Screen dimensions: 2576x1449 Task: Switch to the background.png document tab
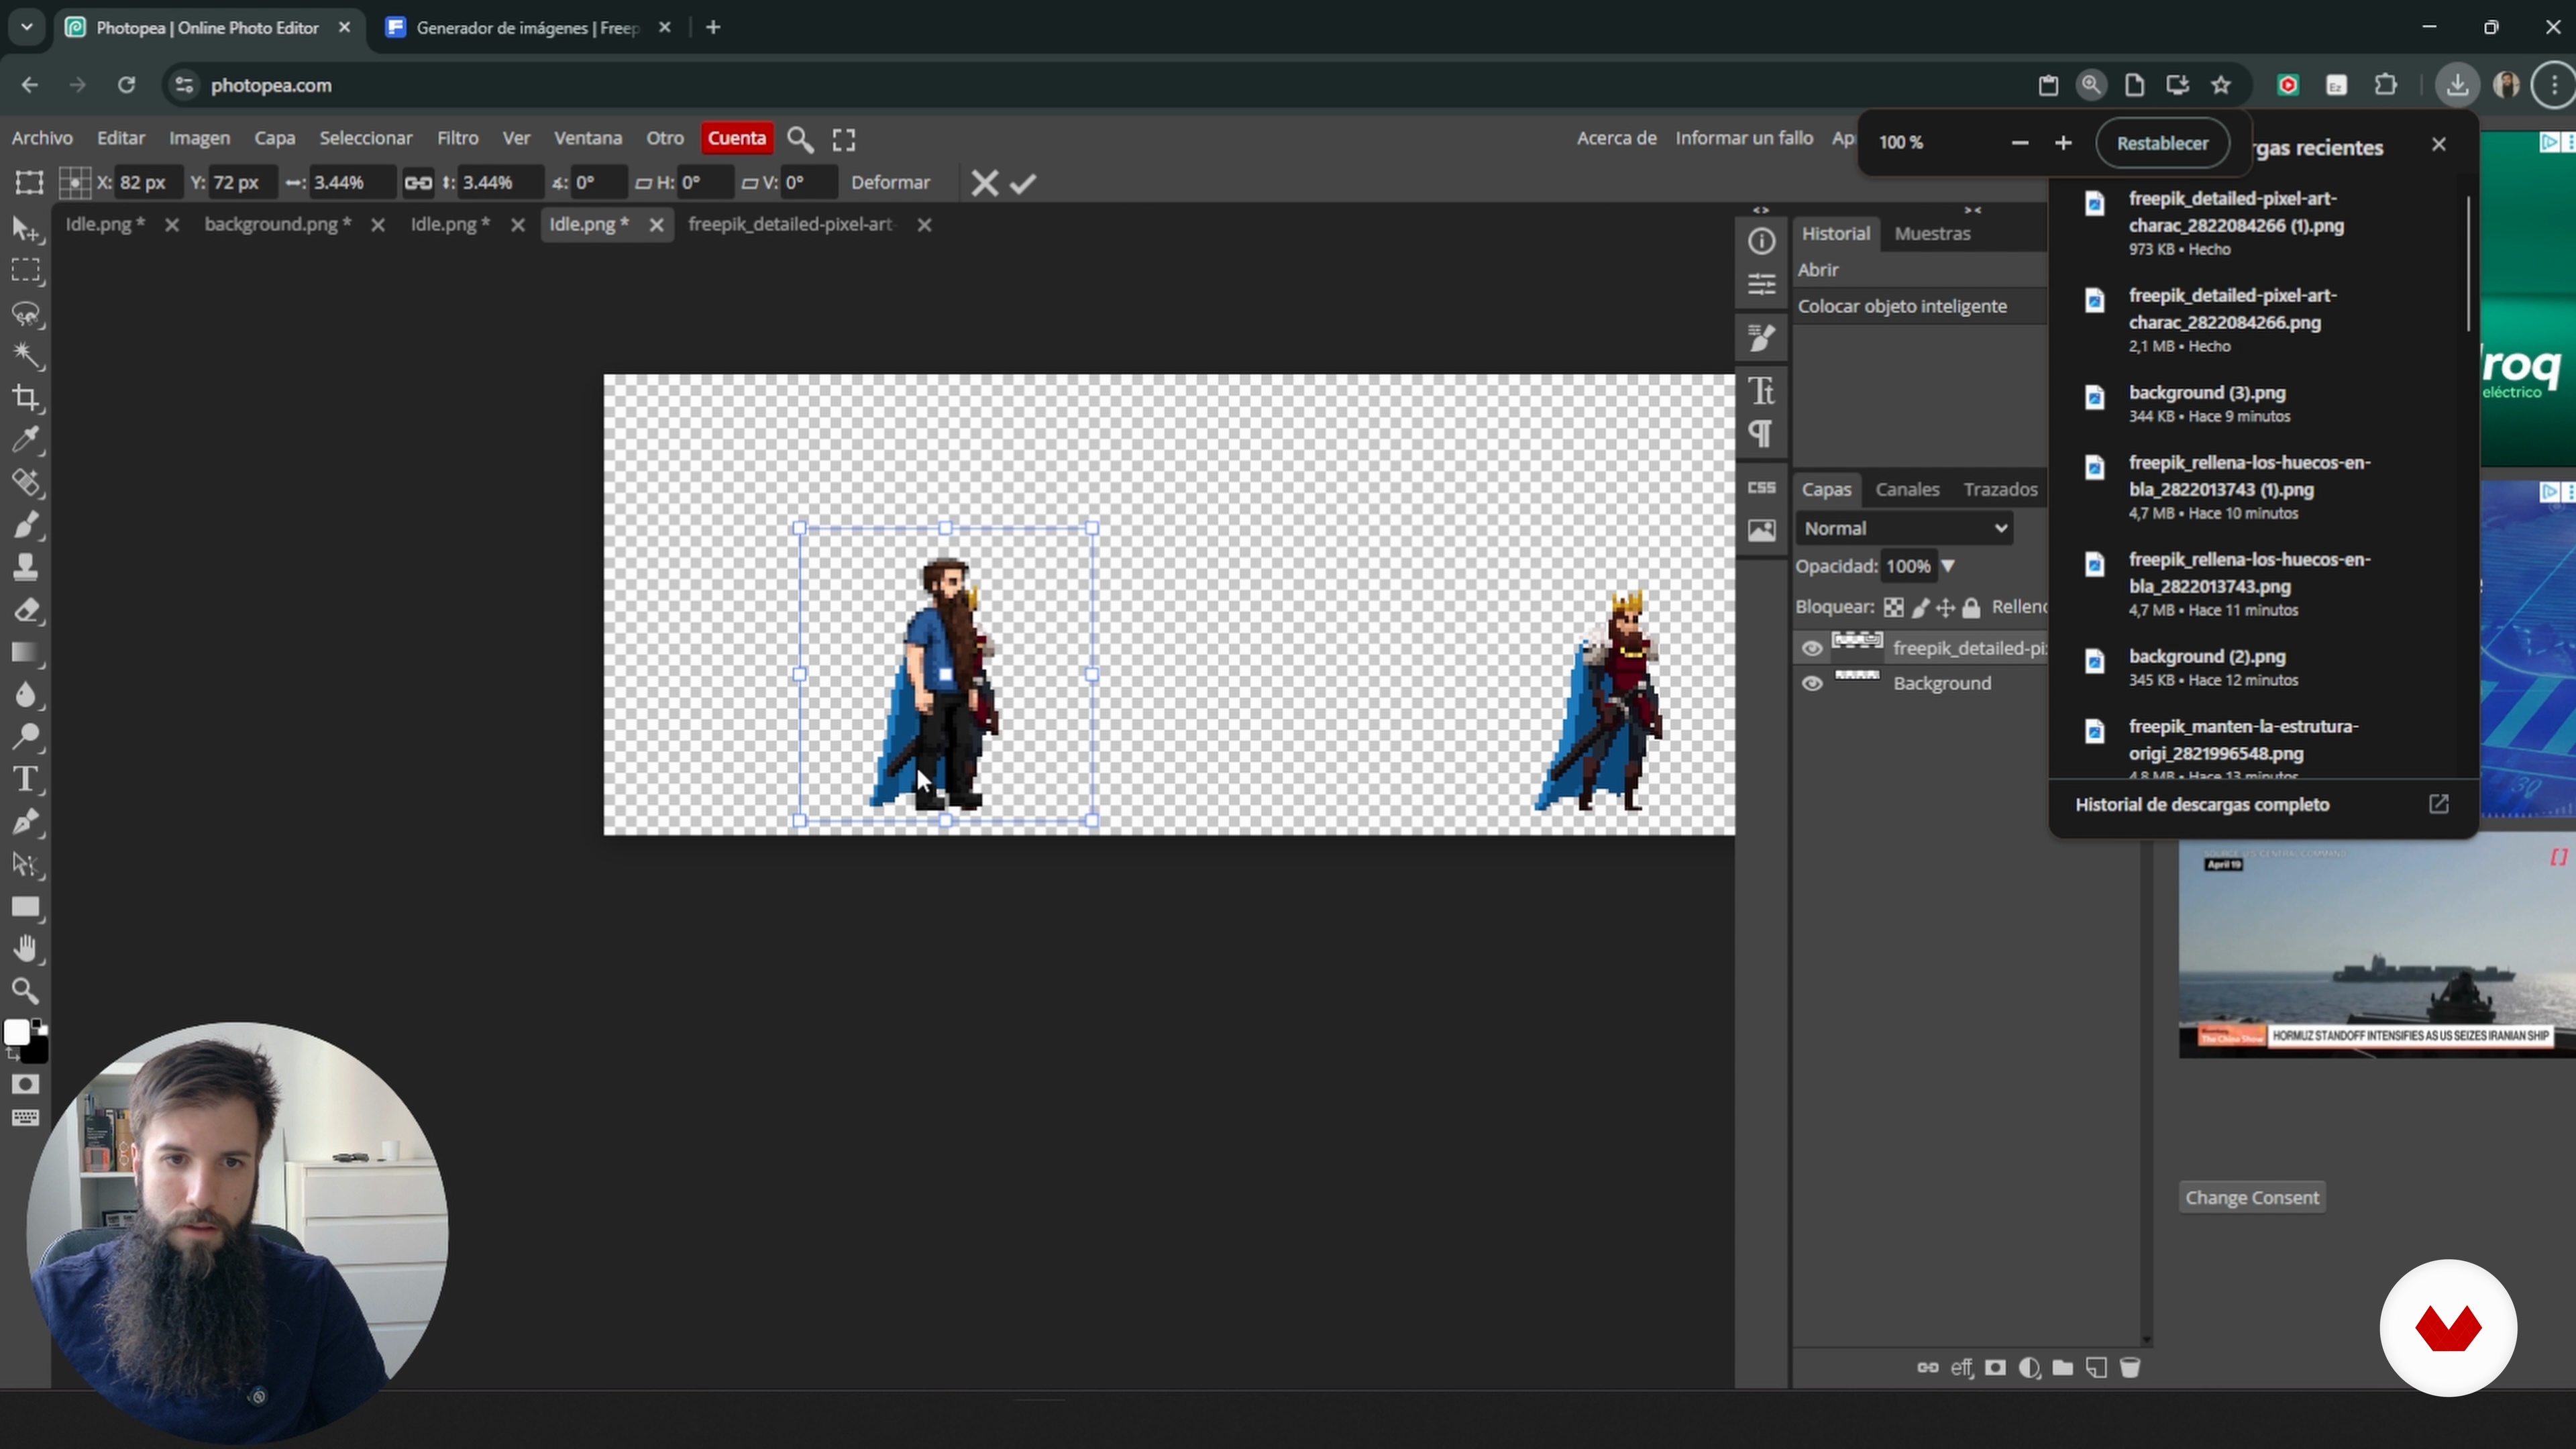(278, 224)
